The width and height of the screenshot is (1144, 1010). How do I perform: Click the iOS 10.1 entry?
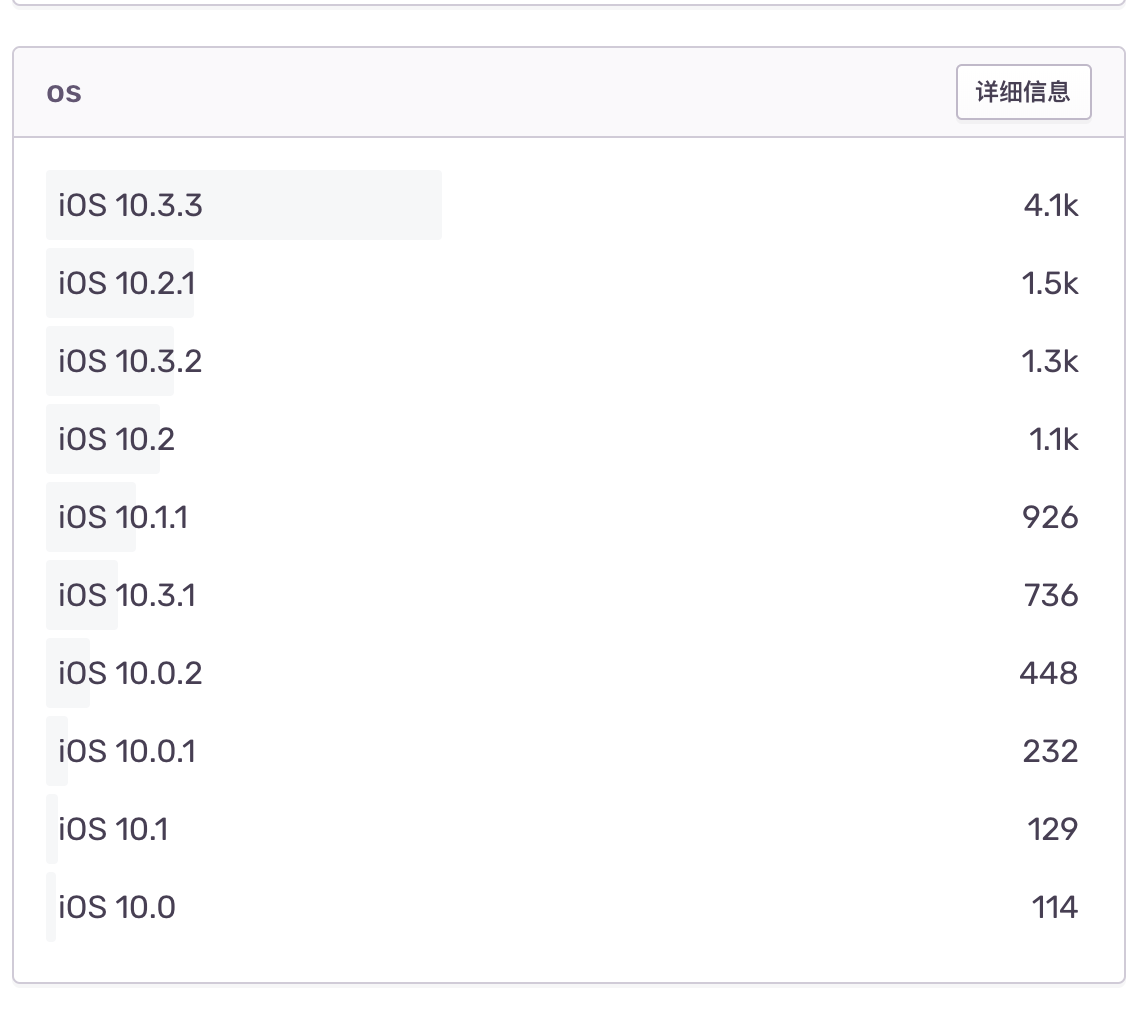[x=113, y=829]
